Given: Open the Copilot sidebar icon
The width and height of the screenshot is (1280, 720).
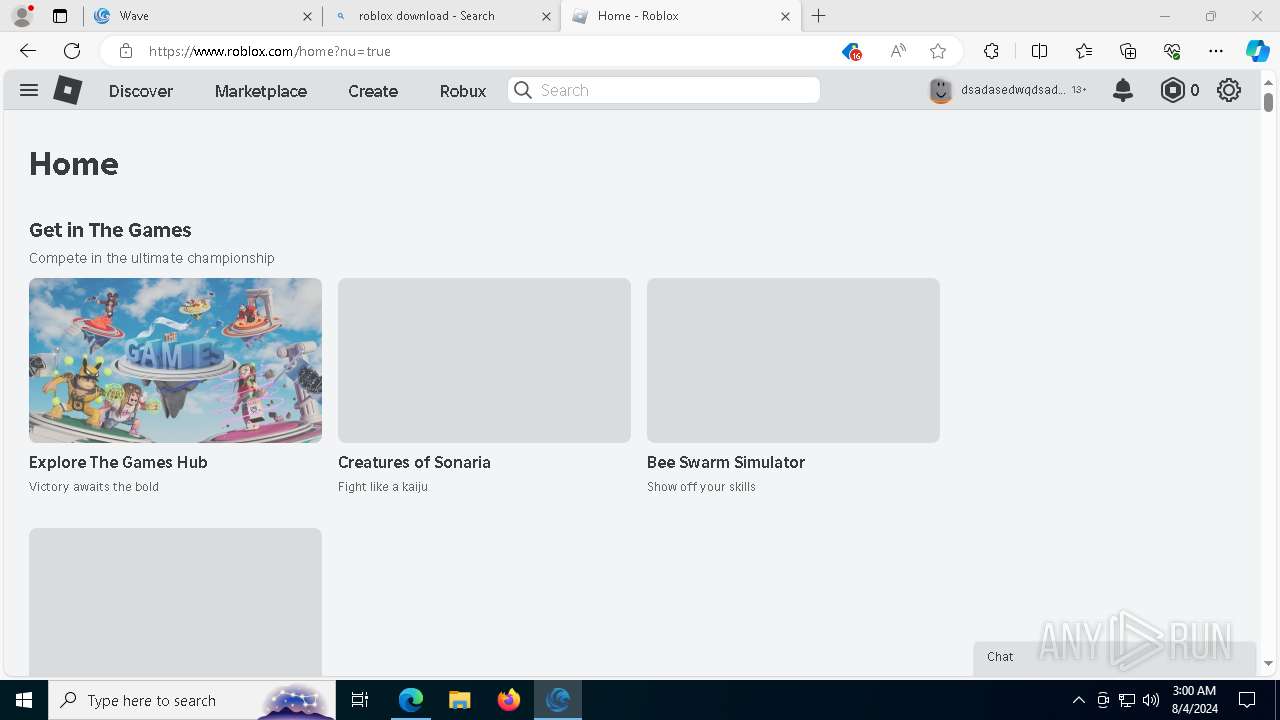Looking at the screenshot, I should (x=1257, y=51).
